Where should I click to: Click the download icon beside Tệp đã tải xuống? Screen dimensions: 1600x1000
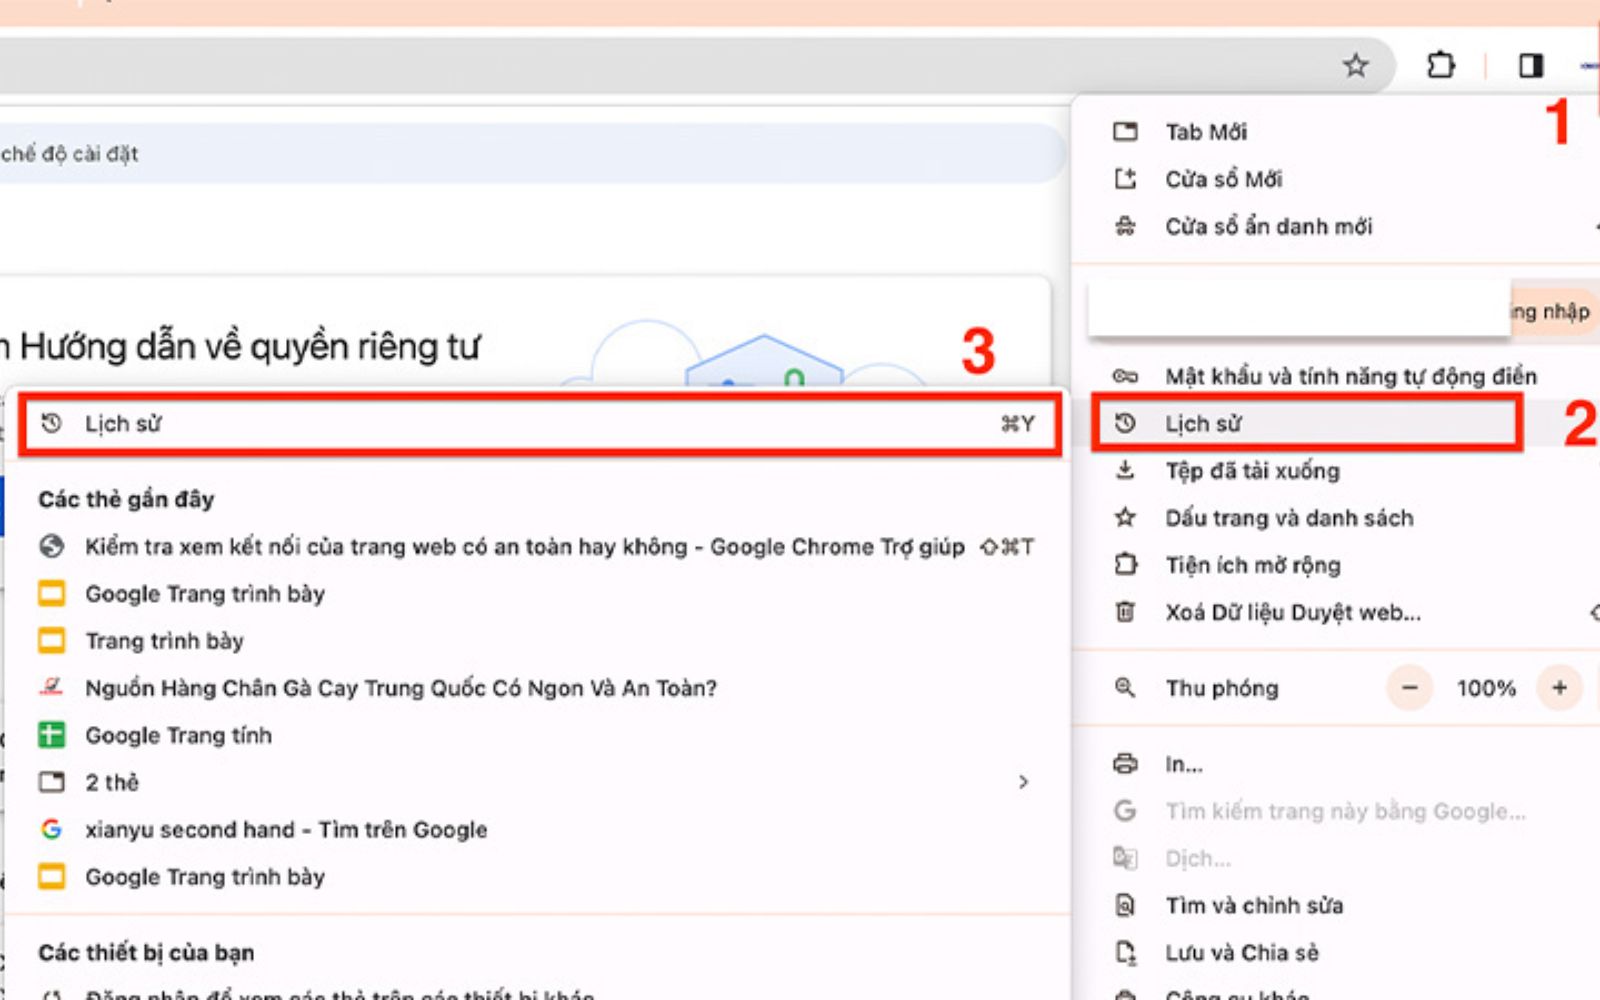(1125, 469)
